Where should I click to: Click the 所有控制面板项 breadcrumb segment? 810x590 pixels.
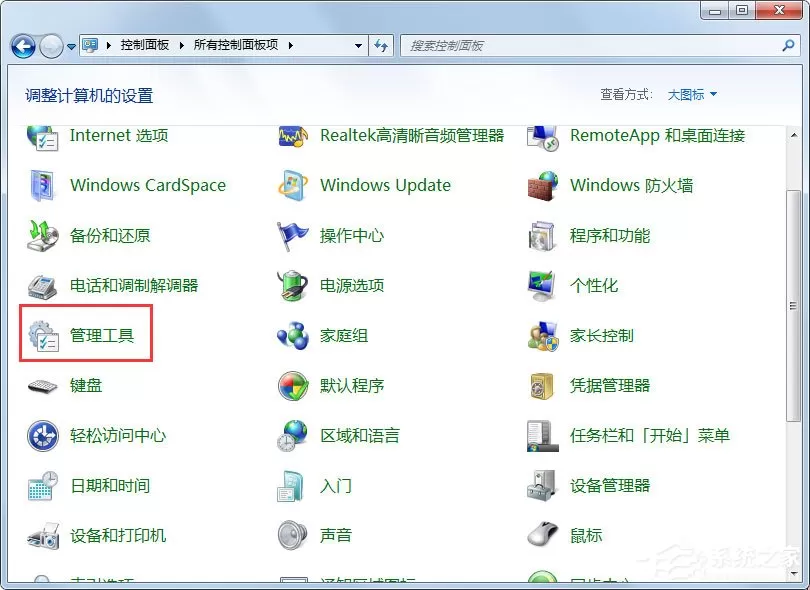[236, 45]
